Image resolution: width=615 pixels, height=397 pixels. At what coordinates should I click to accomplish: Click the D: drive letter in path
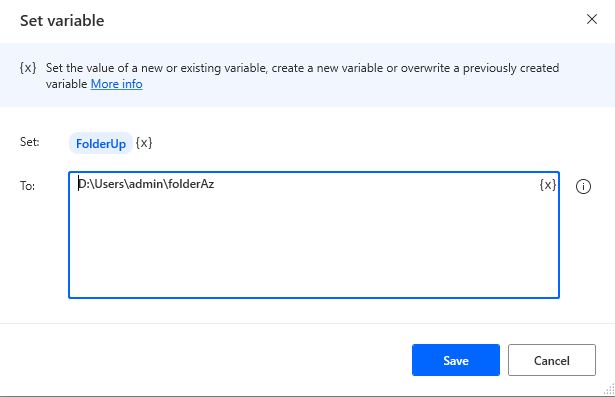(x=84, y=184)
